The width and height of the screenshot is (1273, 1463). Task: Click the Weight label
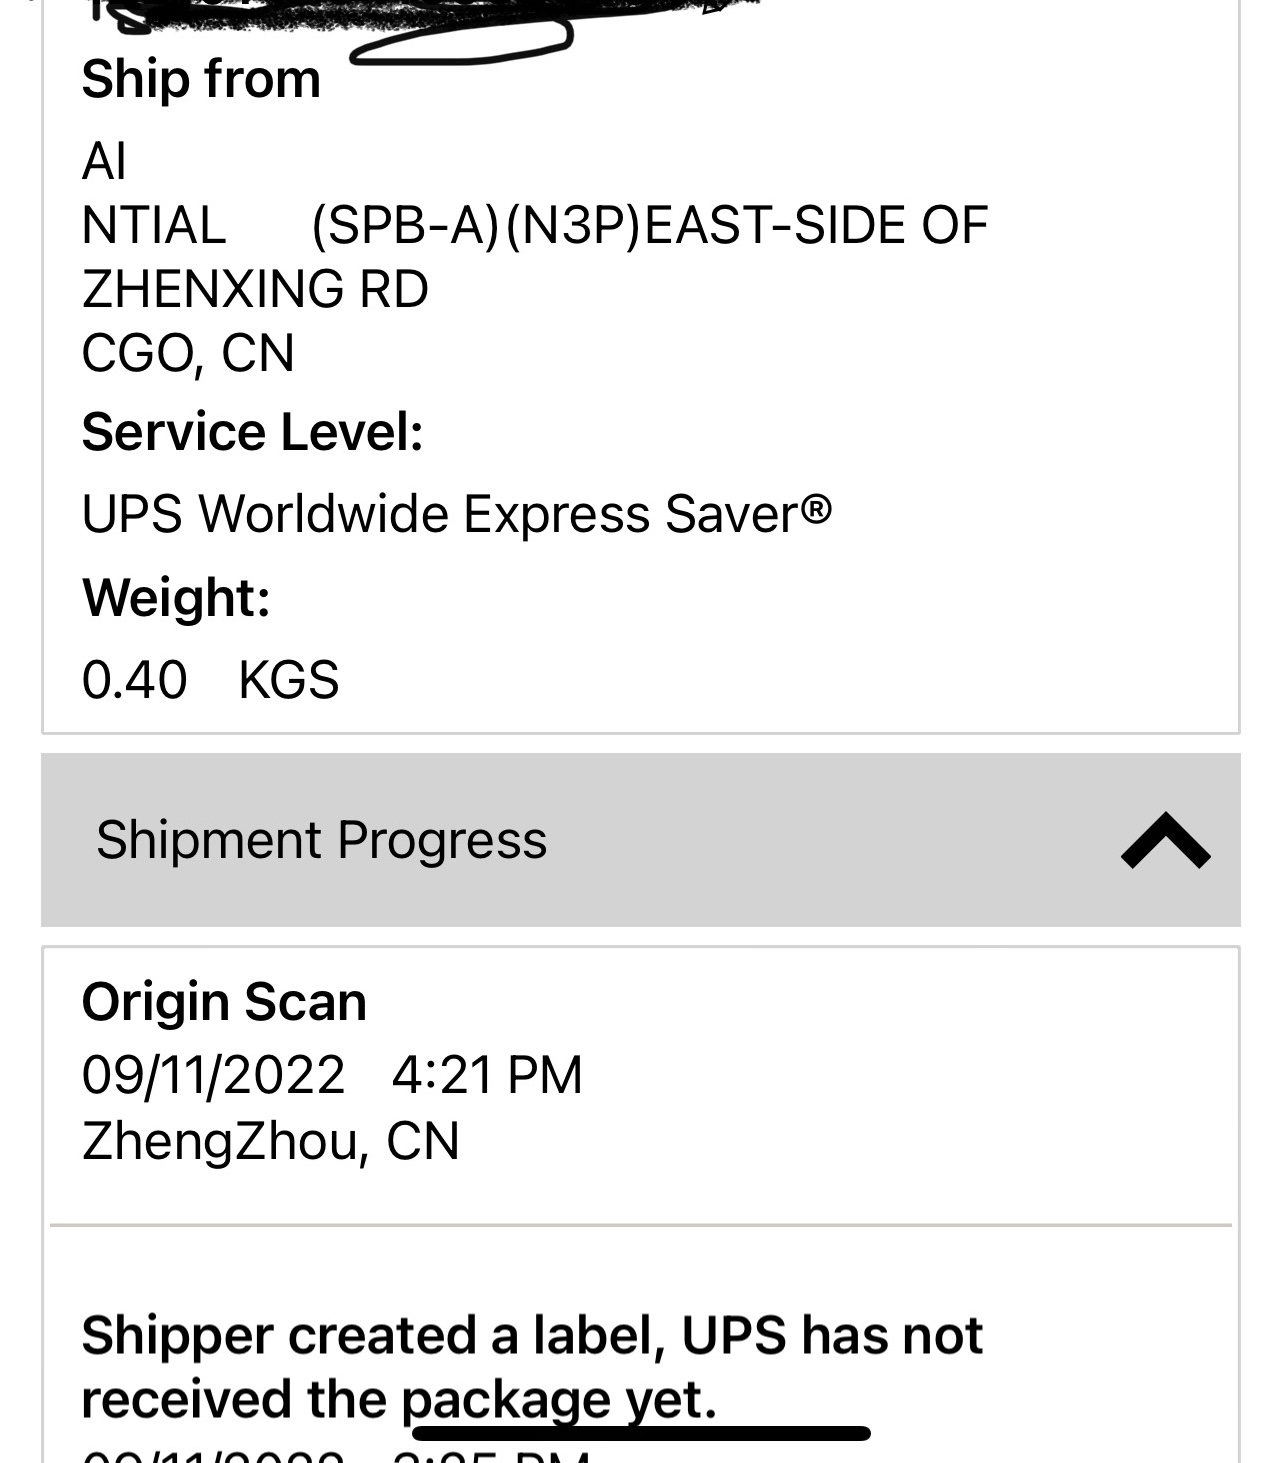click(x=176, y=597)
